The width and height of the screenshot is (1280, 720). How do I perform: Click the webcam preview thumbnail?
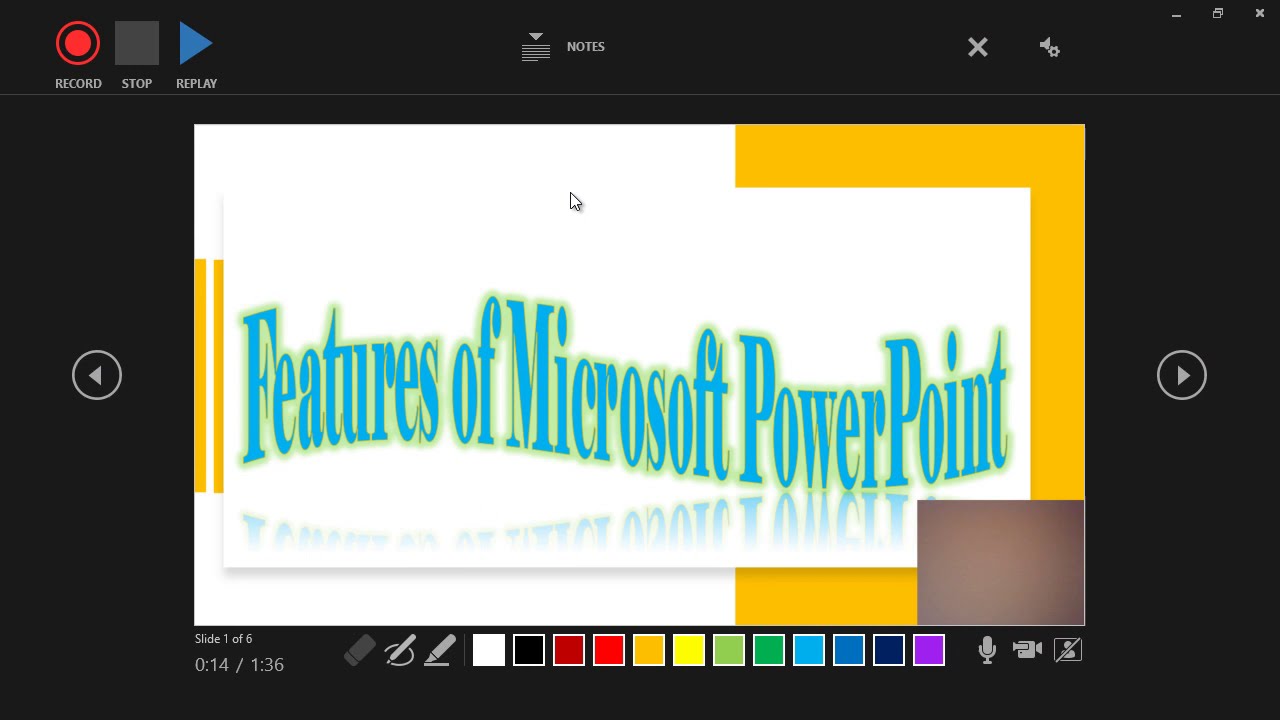[1001, 563]
